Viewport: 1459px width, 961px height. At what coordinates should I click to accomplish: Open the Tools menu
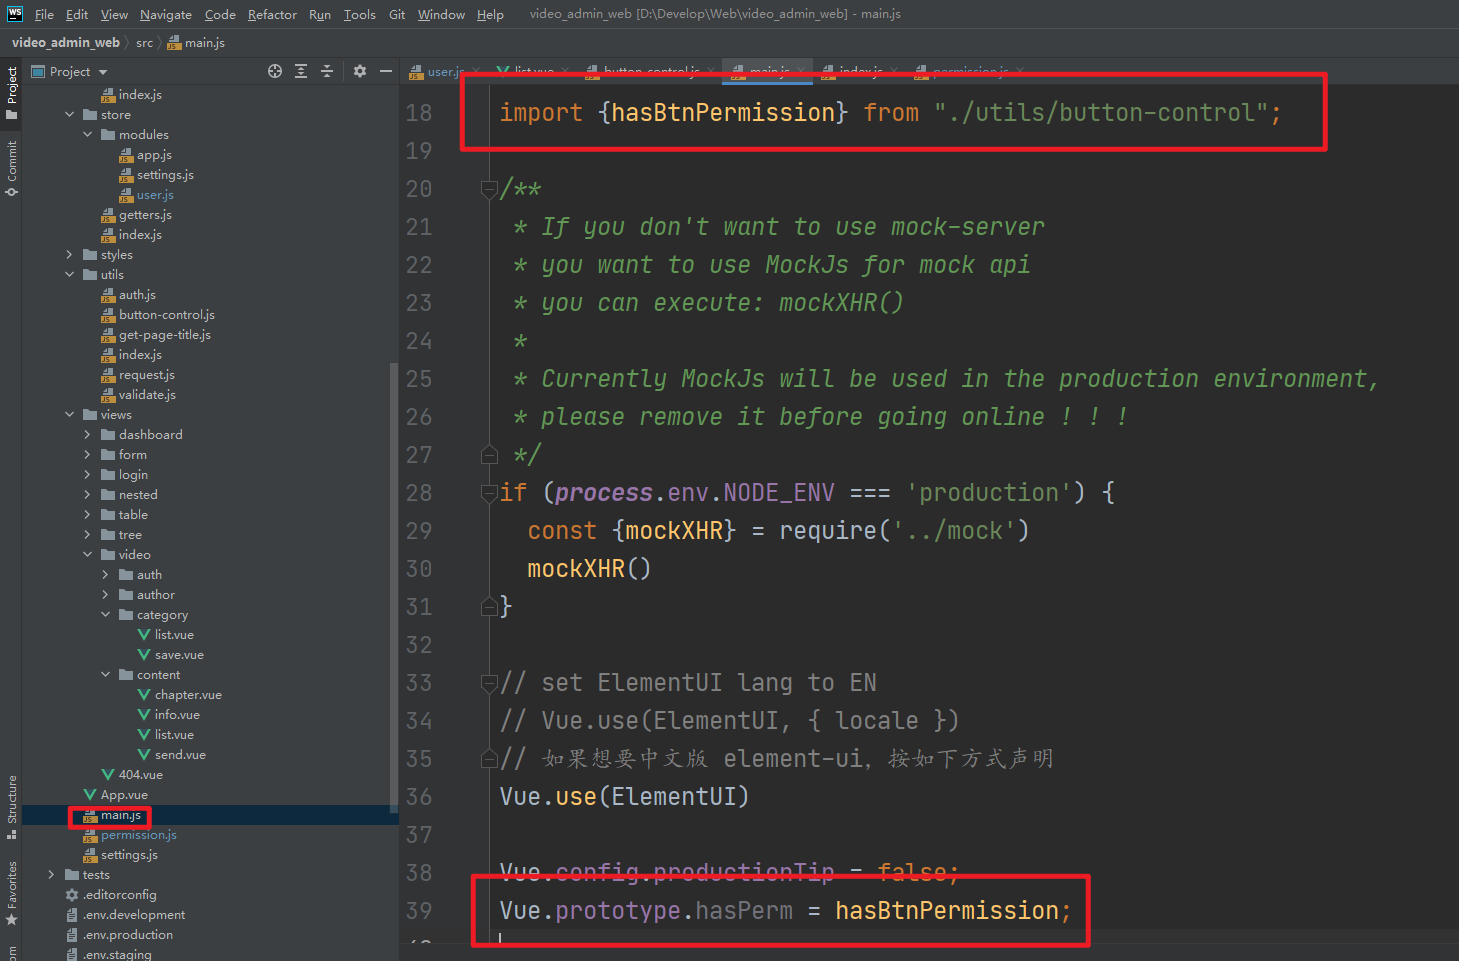tap(359, 15)
